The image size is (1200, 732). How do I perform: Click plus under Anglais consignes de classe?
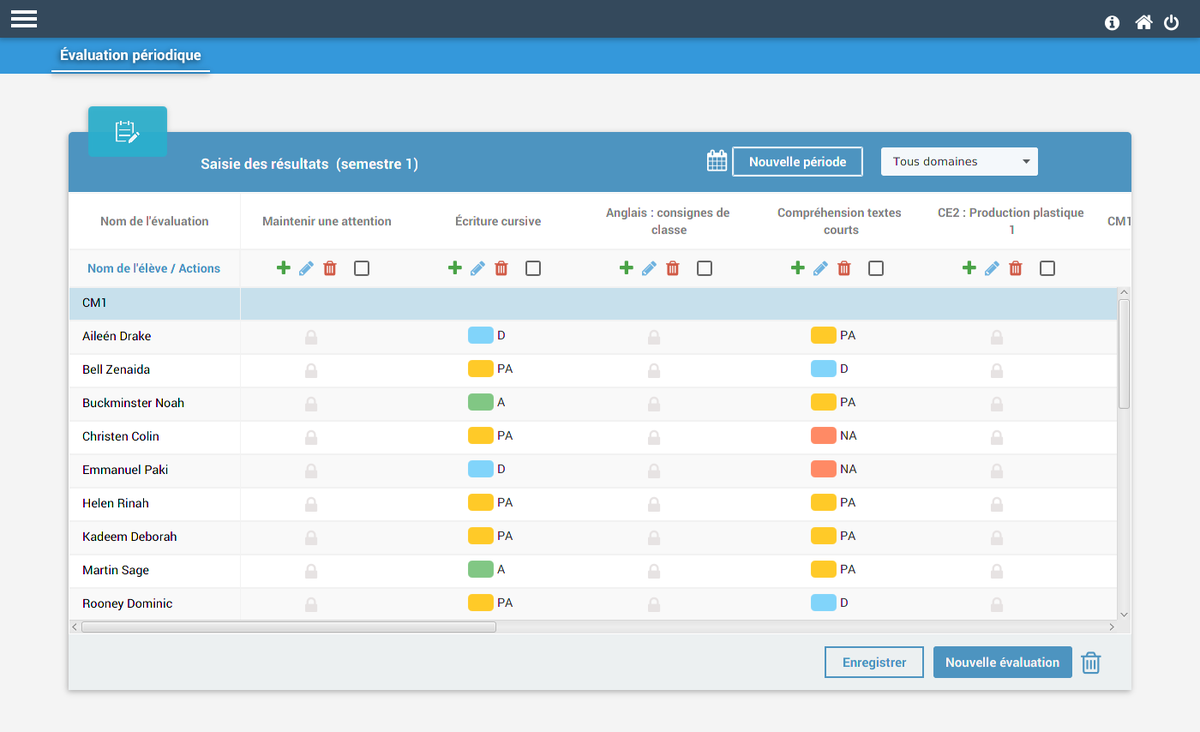pos(626,268)
